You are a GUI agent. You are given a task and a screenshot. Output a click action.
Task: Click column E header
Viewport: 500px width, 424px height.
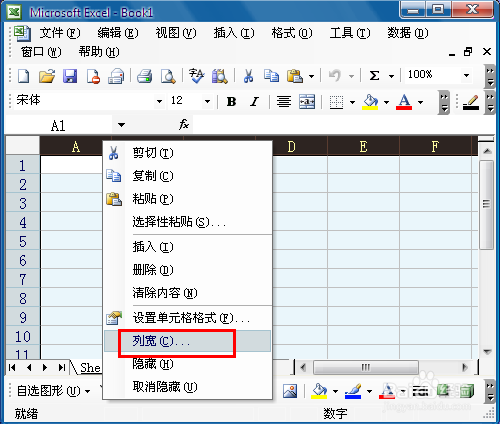tap(363, 146)
